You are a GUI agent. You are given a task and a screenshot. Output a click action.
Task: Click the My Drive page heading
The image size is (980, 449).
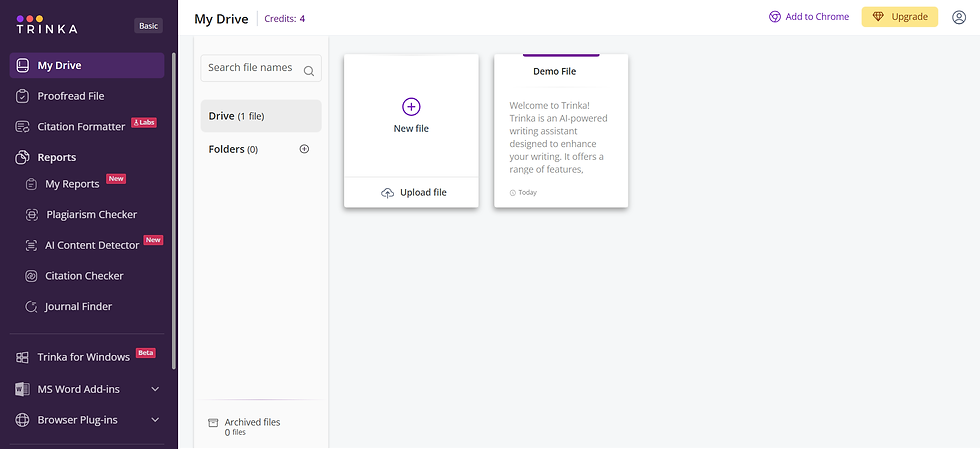tap(221, 19)
